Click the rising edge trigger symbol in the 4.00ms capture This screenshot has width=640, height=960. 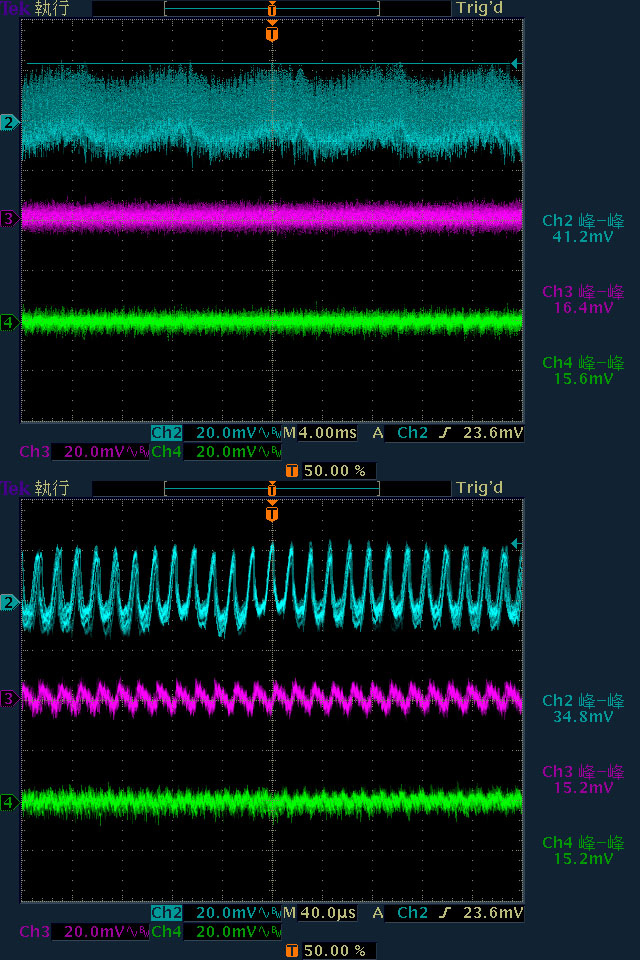445,433
